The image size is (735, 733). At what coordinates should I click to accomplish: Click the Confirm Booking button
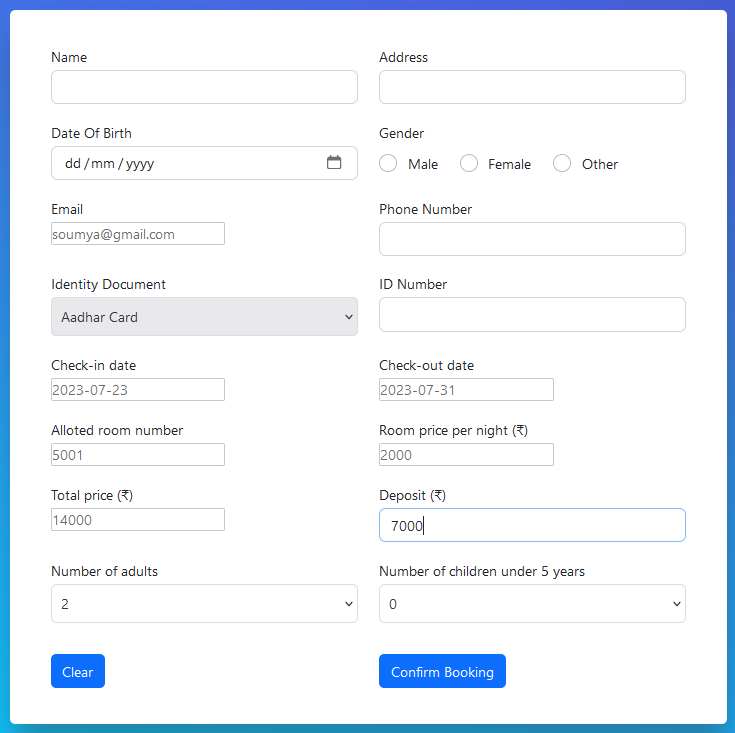tap(442, 672)
